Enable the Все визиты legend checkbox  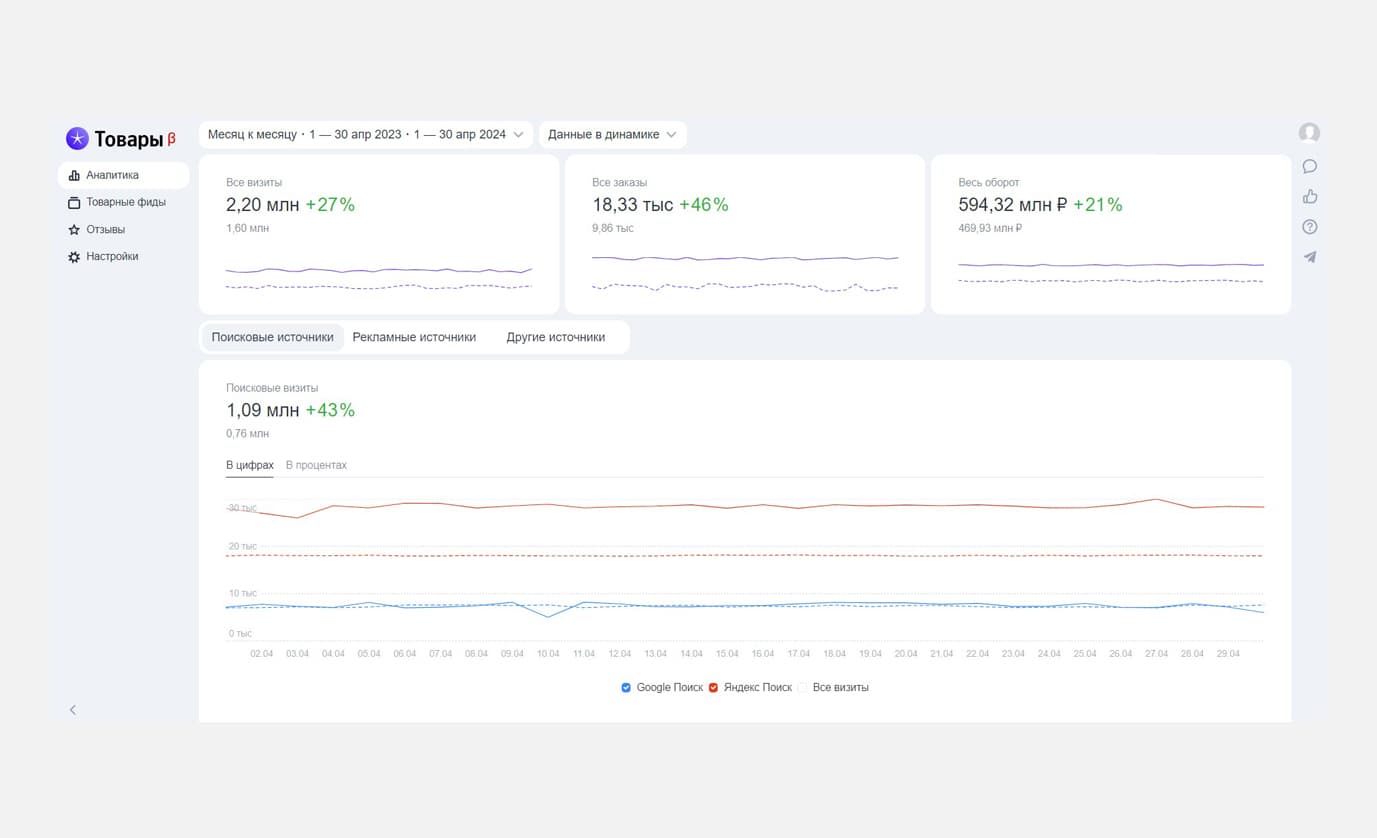pos(802,688)
